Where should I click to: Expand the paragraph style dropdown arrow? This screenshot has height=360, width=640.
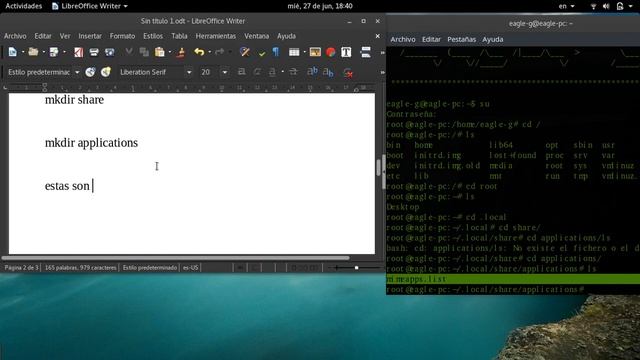coord(77,73)
